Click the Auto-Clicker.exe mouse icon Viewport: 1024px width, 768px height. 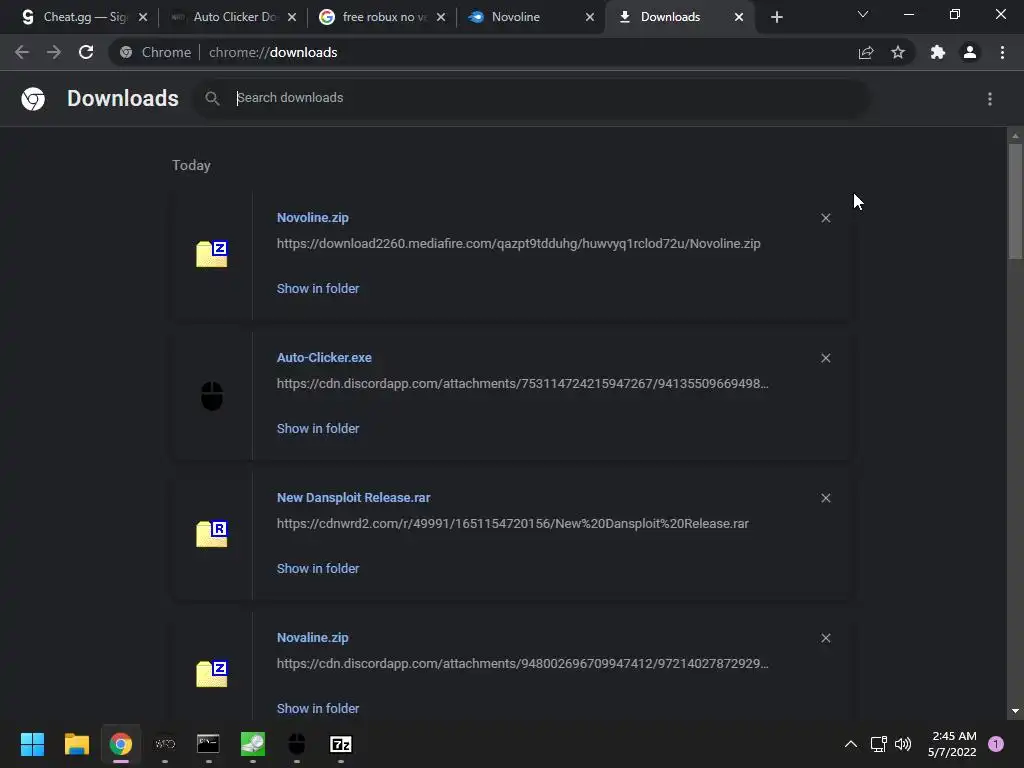point(212,396)
